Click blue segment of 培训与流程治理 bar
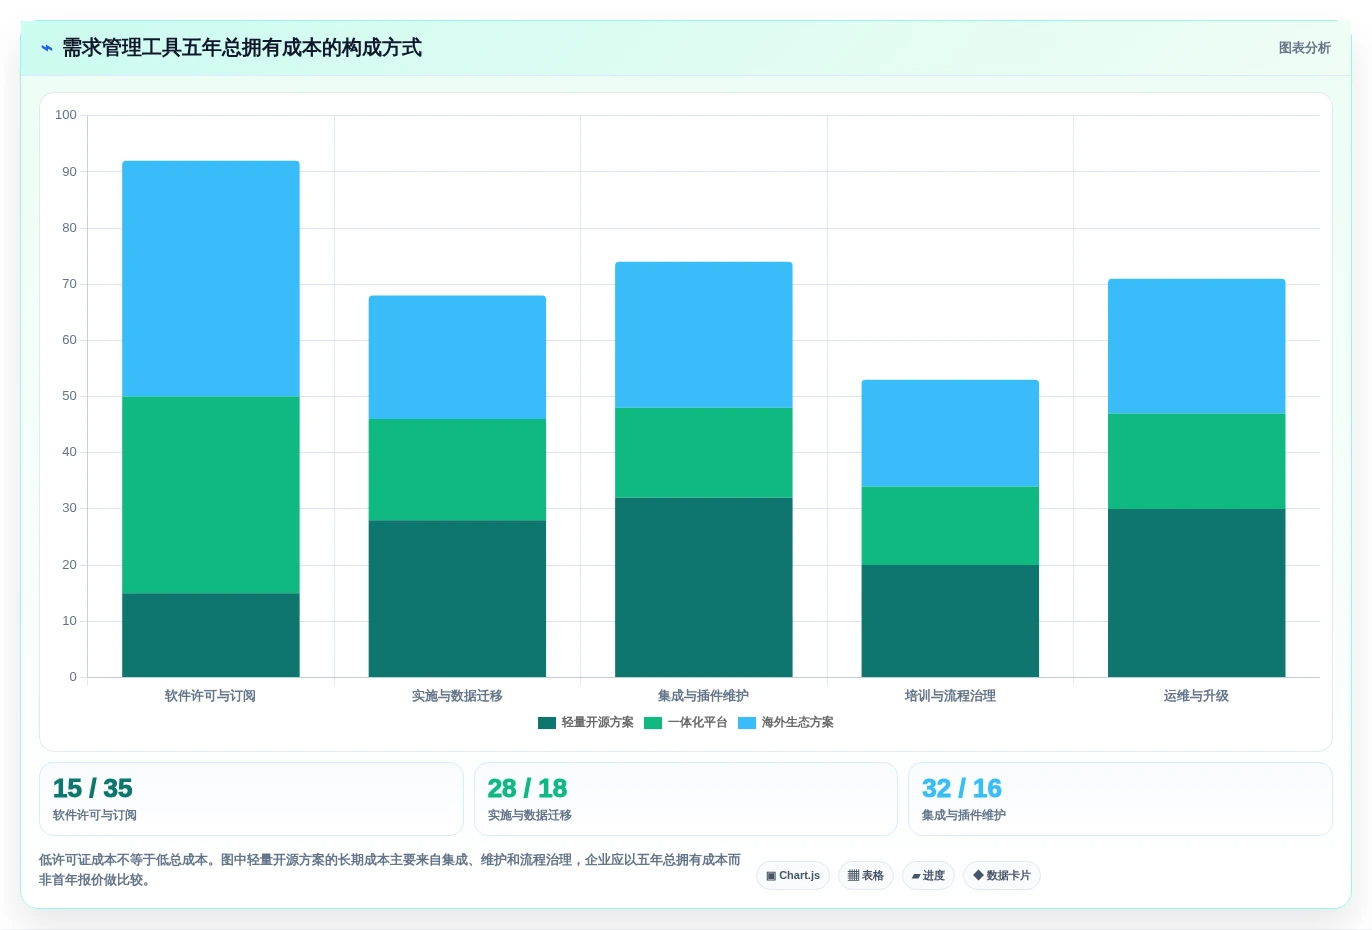The height and width of the screenshot is (930, 1372). 950,433
